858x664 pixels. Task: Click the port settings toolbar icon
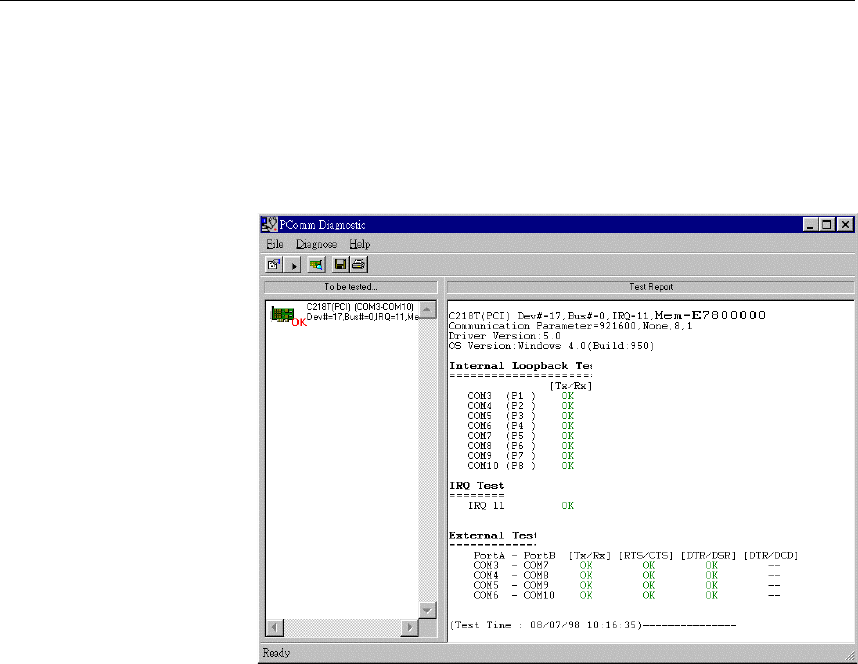click(274, 265)
